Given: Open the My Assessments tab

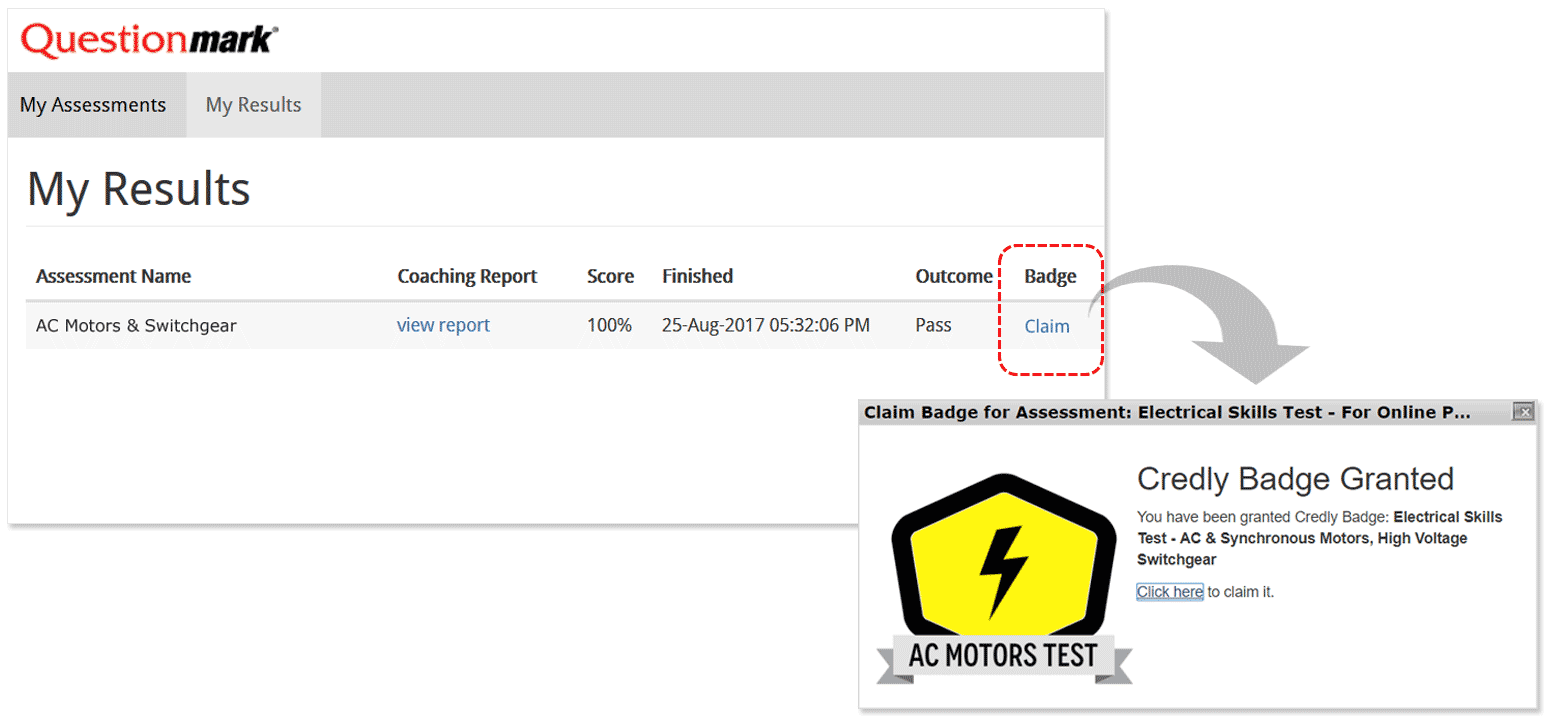Looking at the screenshot, I should pos(93,105).
